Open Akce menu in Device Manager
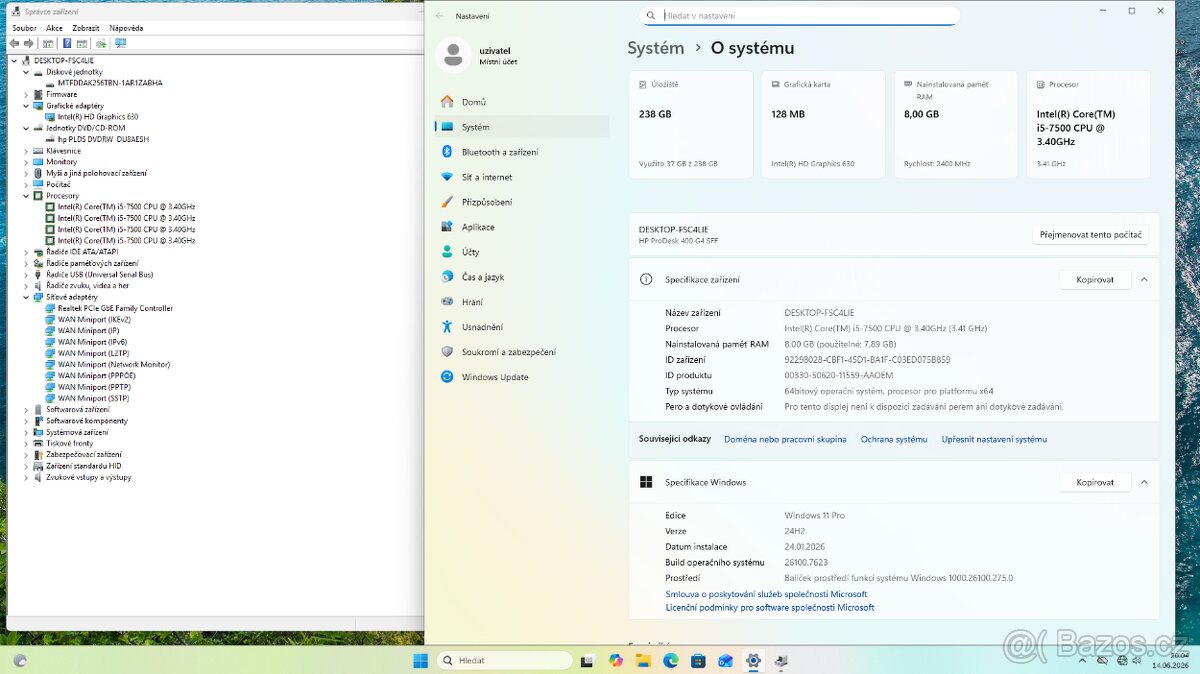 click(x=54, y=28)
